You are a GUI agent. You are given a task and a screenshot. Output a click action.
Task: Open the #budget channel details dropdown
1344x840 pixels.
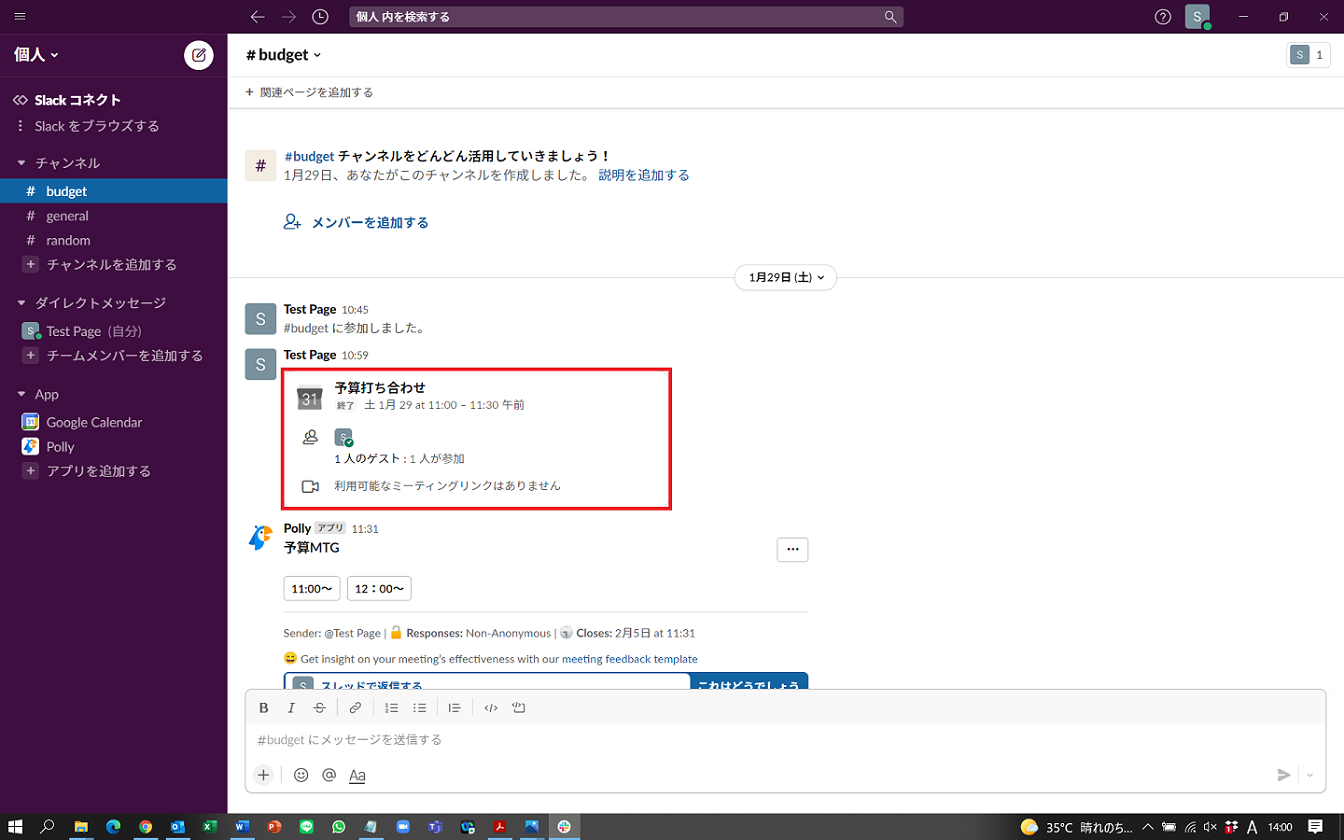pyautogui.click(x=284, y=55)
